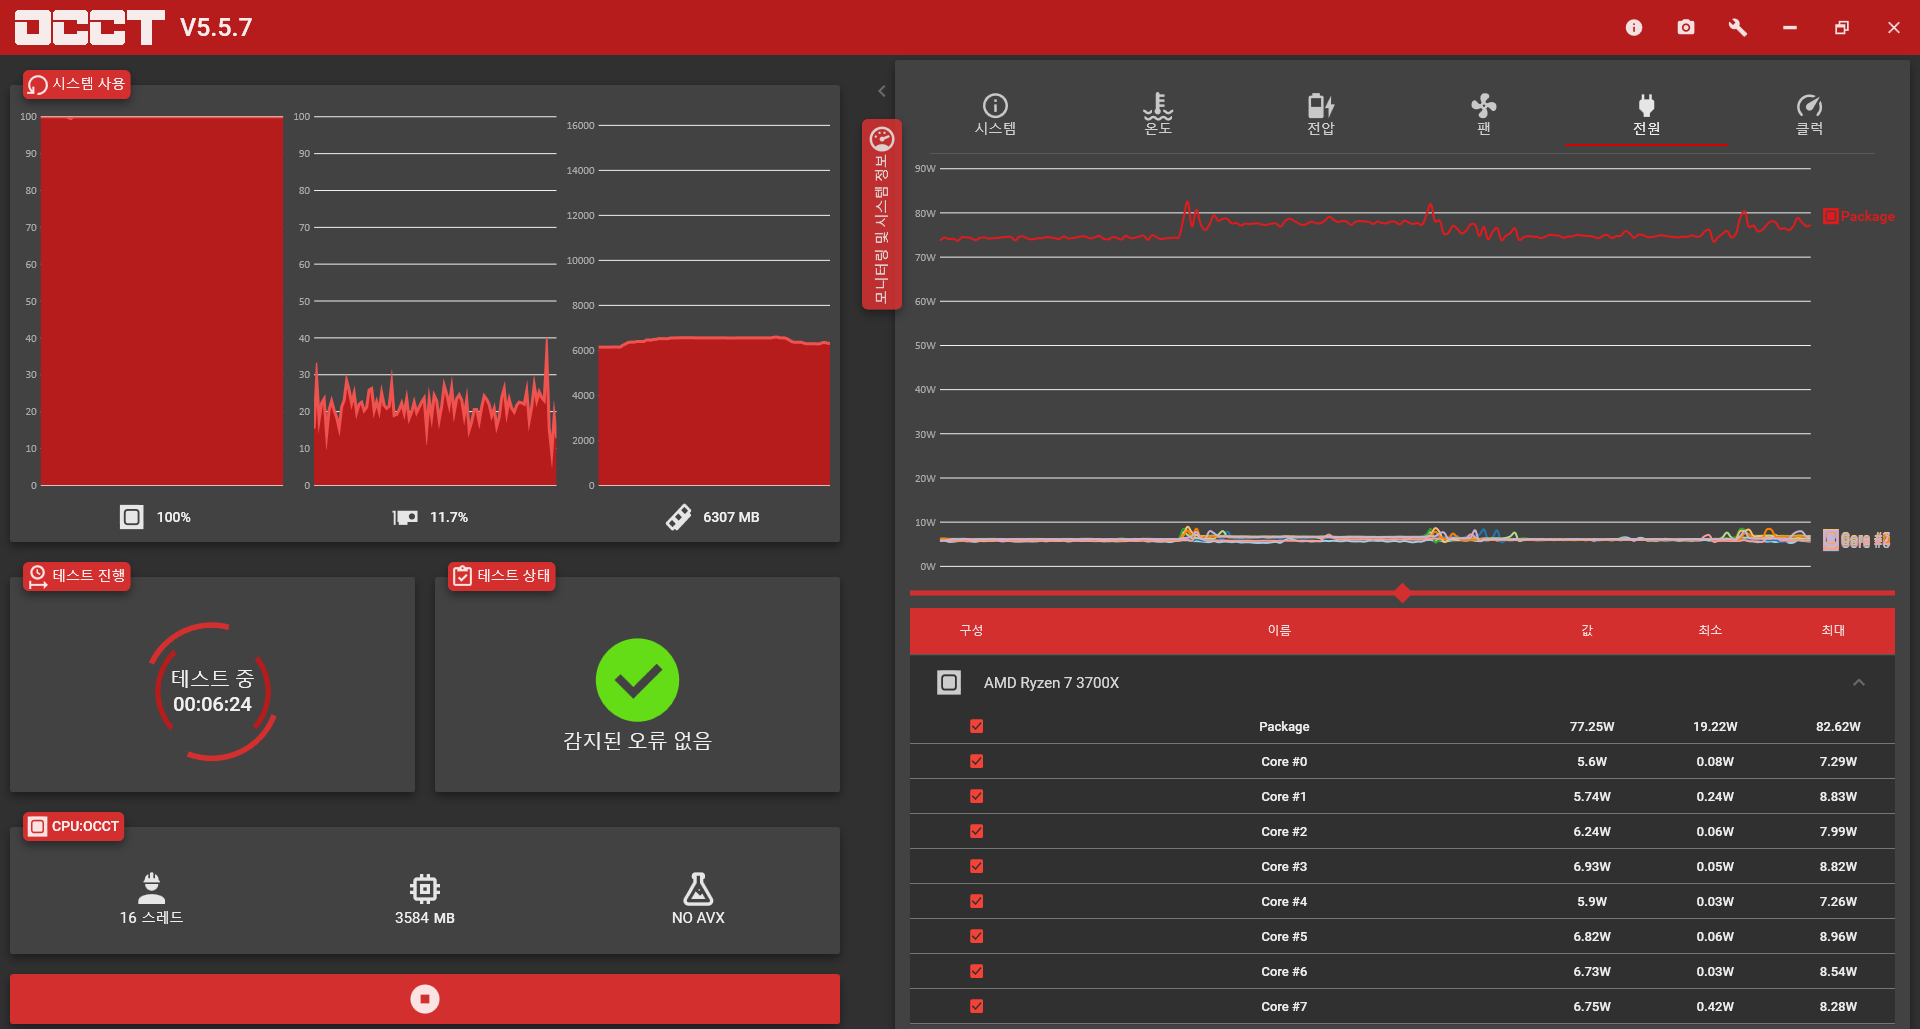The image size is (1920, 1029).
Task: Sort by the 최소 column header
Action: pos(1710,630)
